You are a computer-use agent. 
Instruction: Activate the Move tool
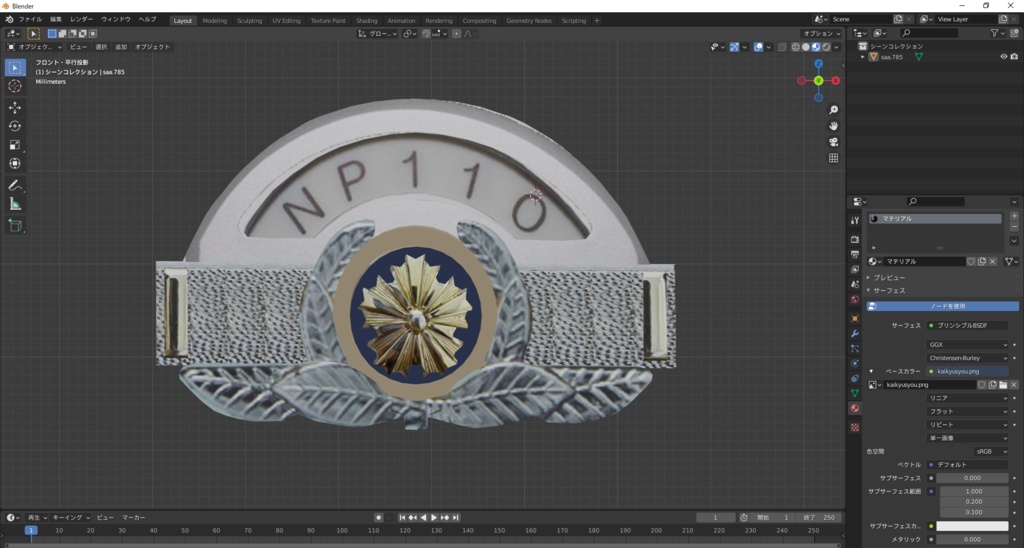click(x=15, y=108)
